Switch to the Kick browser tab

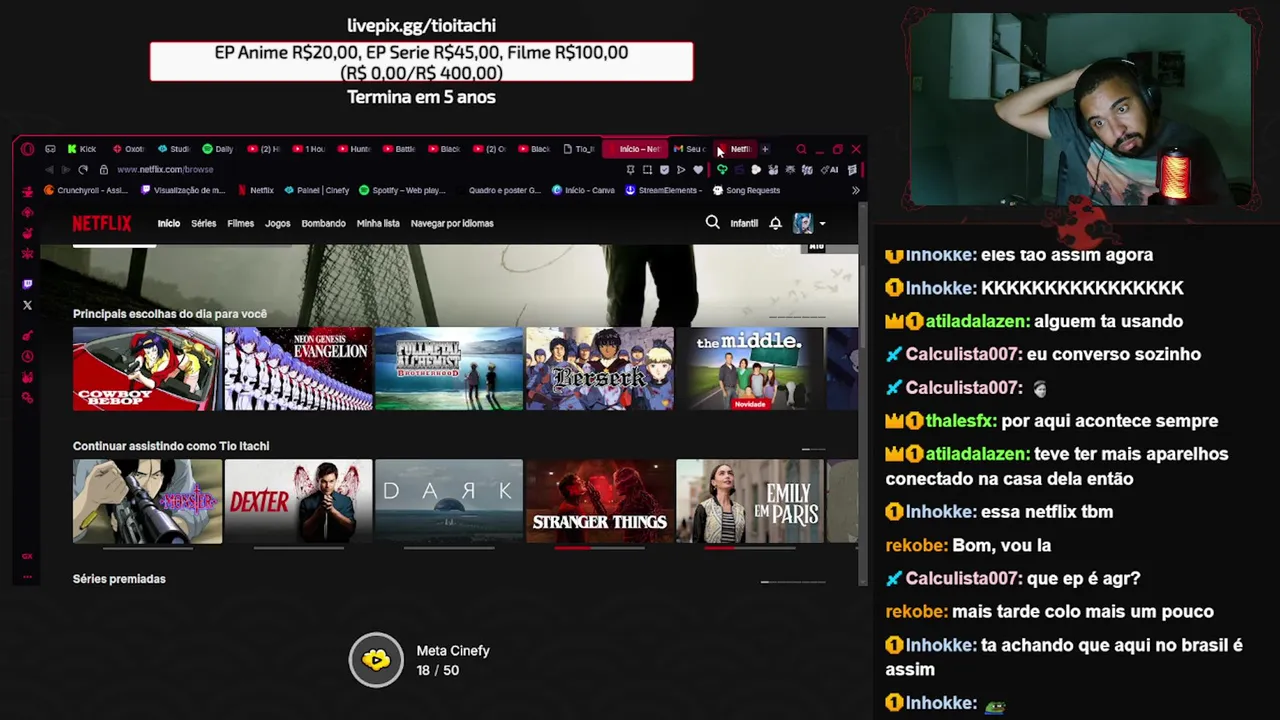(x=82, y=149)
